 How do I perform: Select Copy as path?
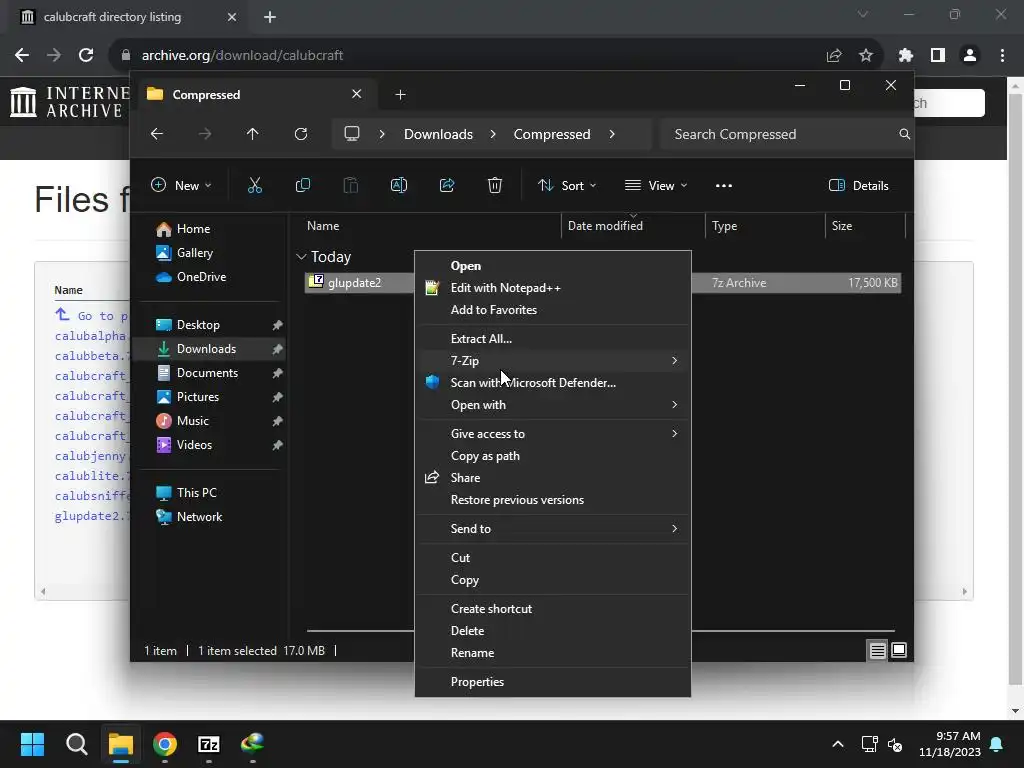552,456
